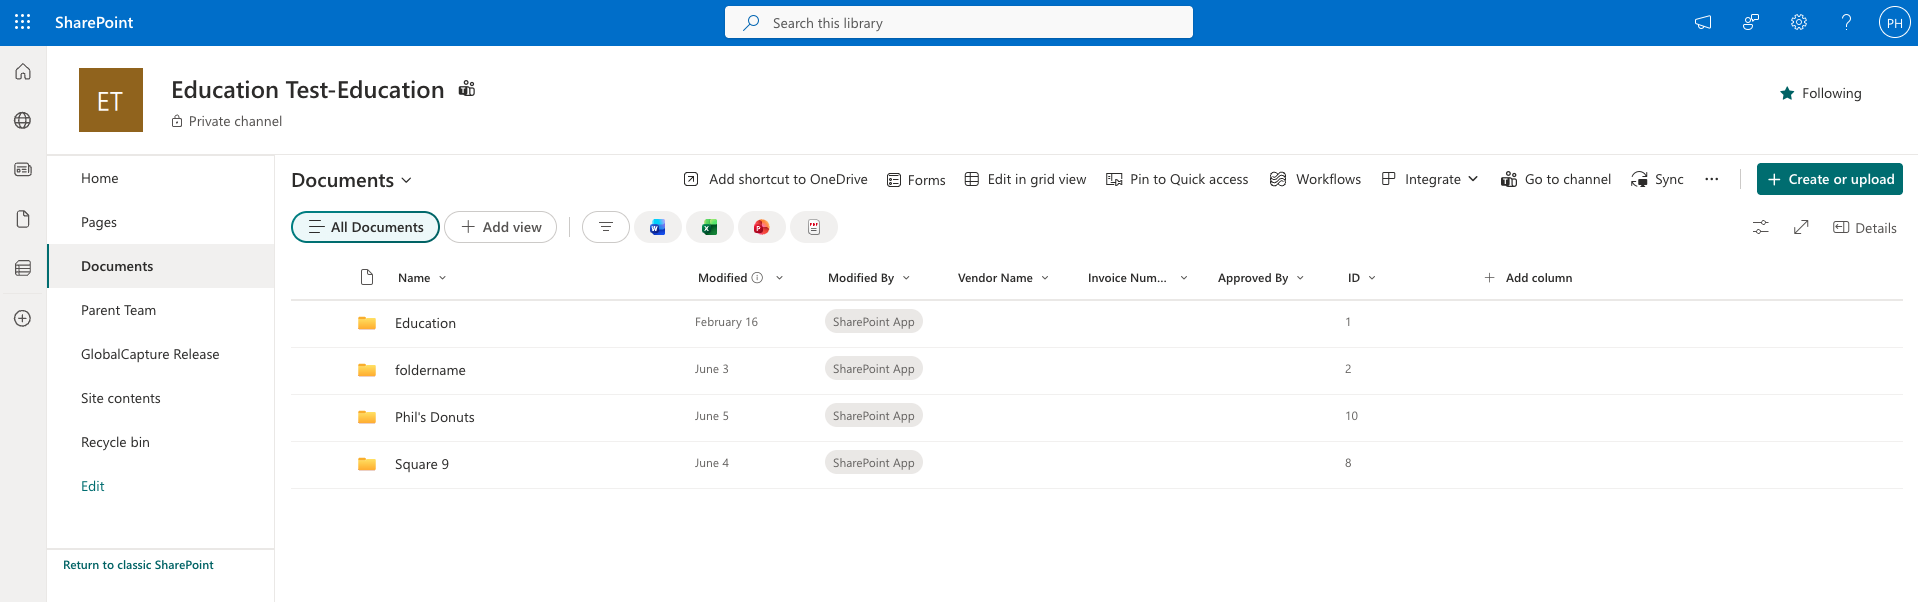Filter by Word documents icon

coord(658,227)
